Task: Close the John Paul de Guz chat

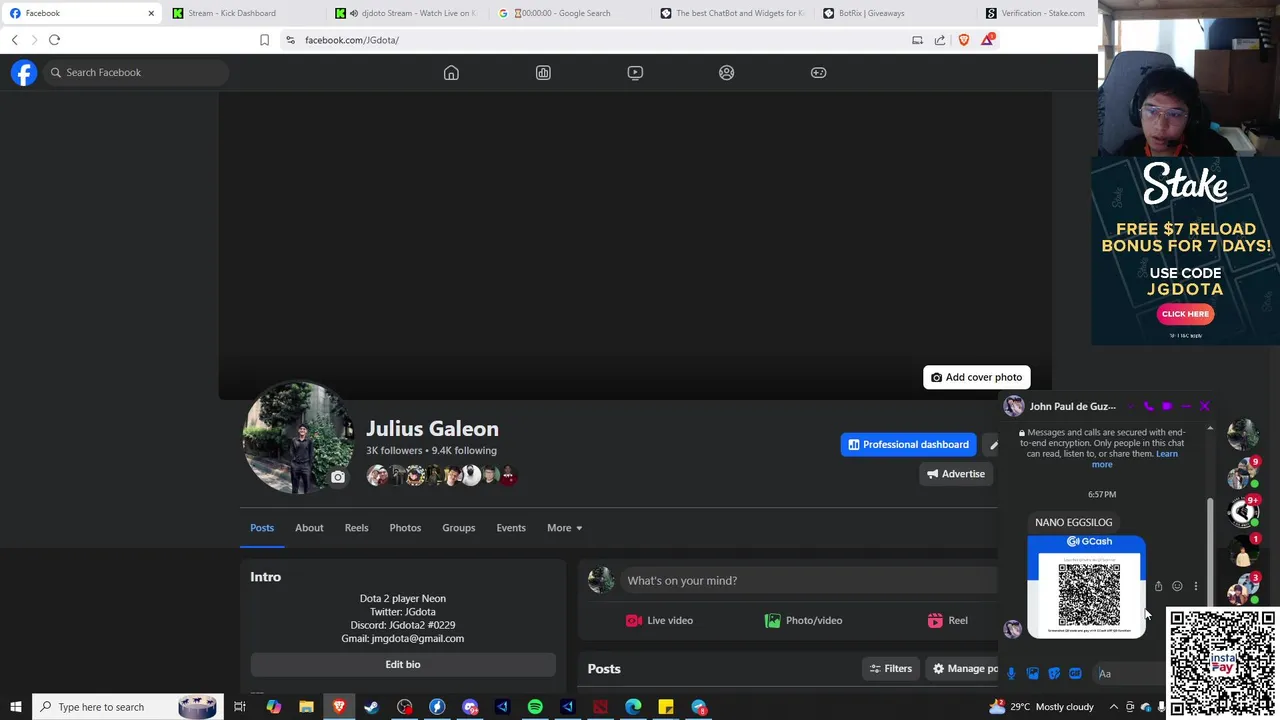Action: click(x=1204, y=406)
